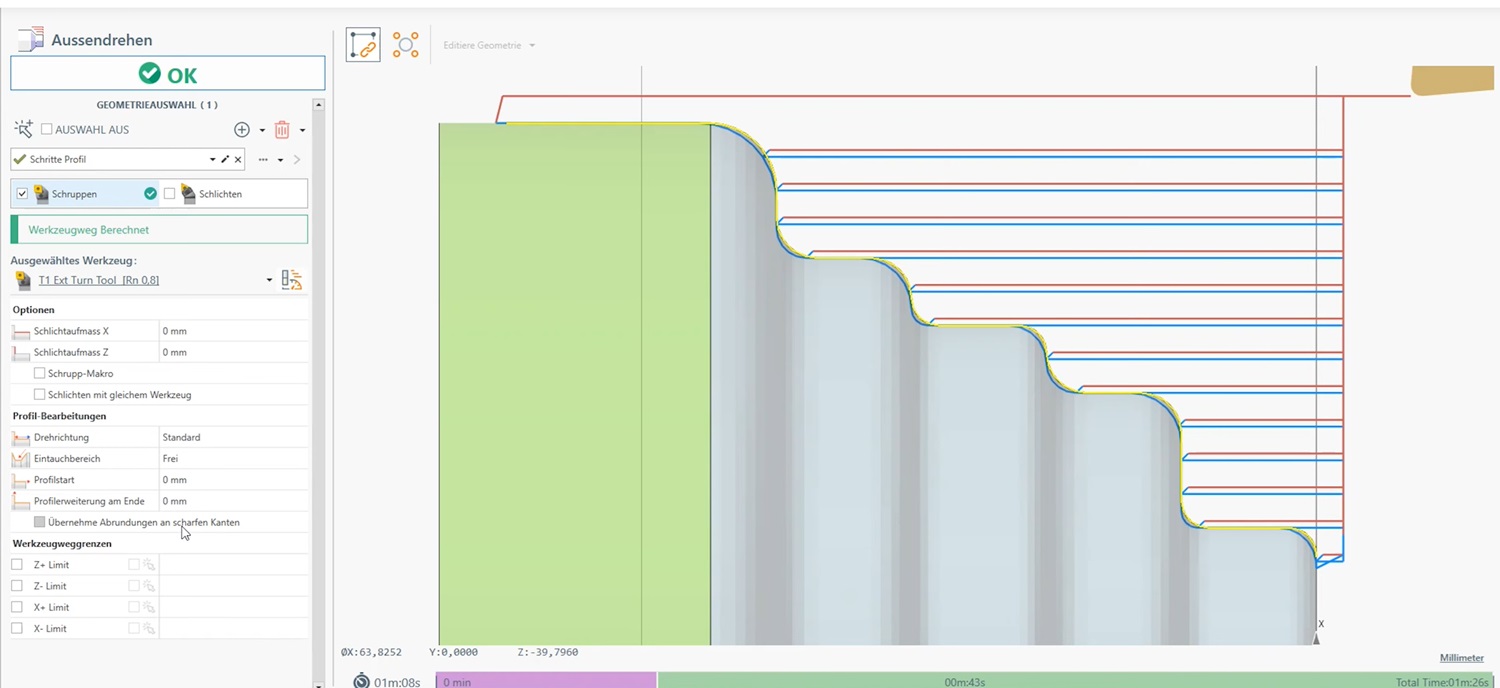The image size is (1500, 688).
Task: Select the Schruppen operation tab
Action: point(76,194)
